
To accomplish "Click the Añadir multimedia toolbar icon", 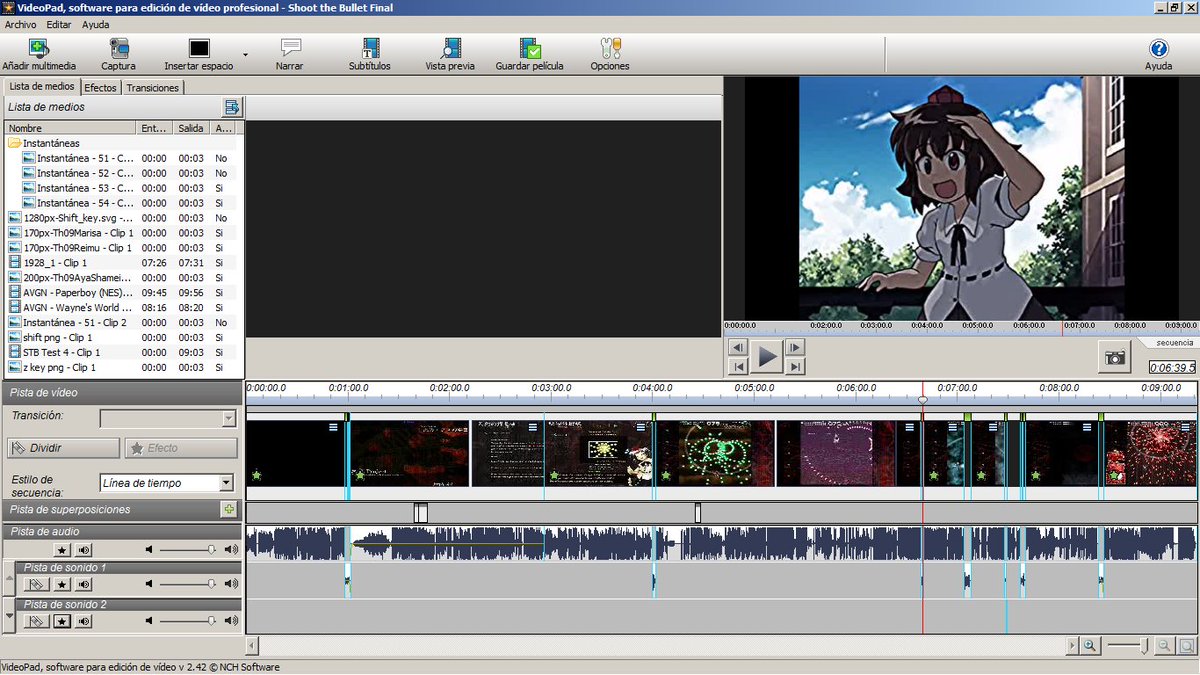I will tap(38, 48).
